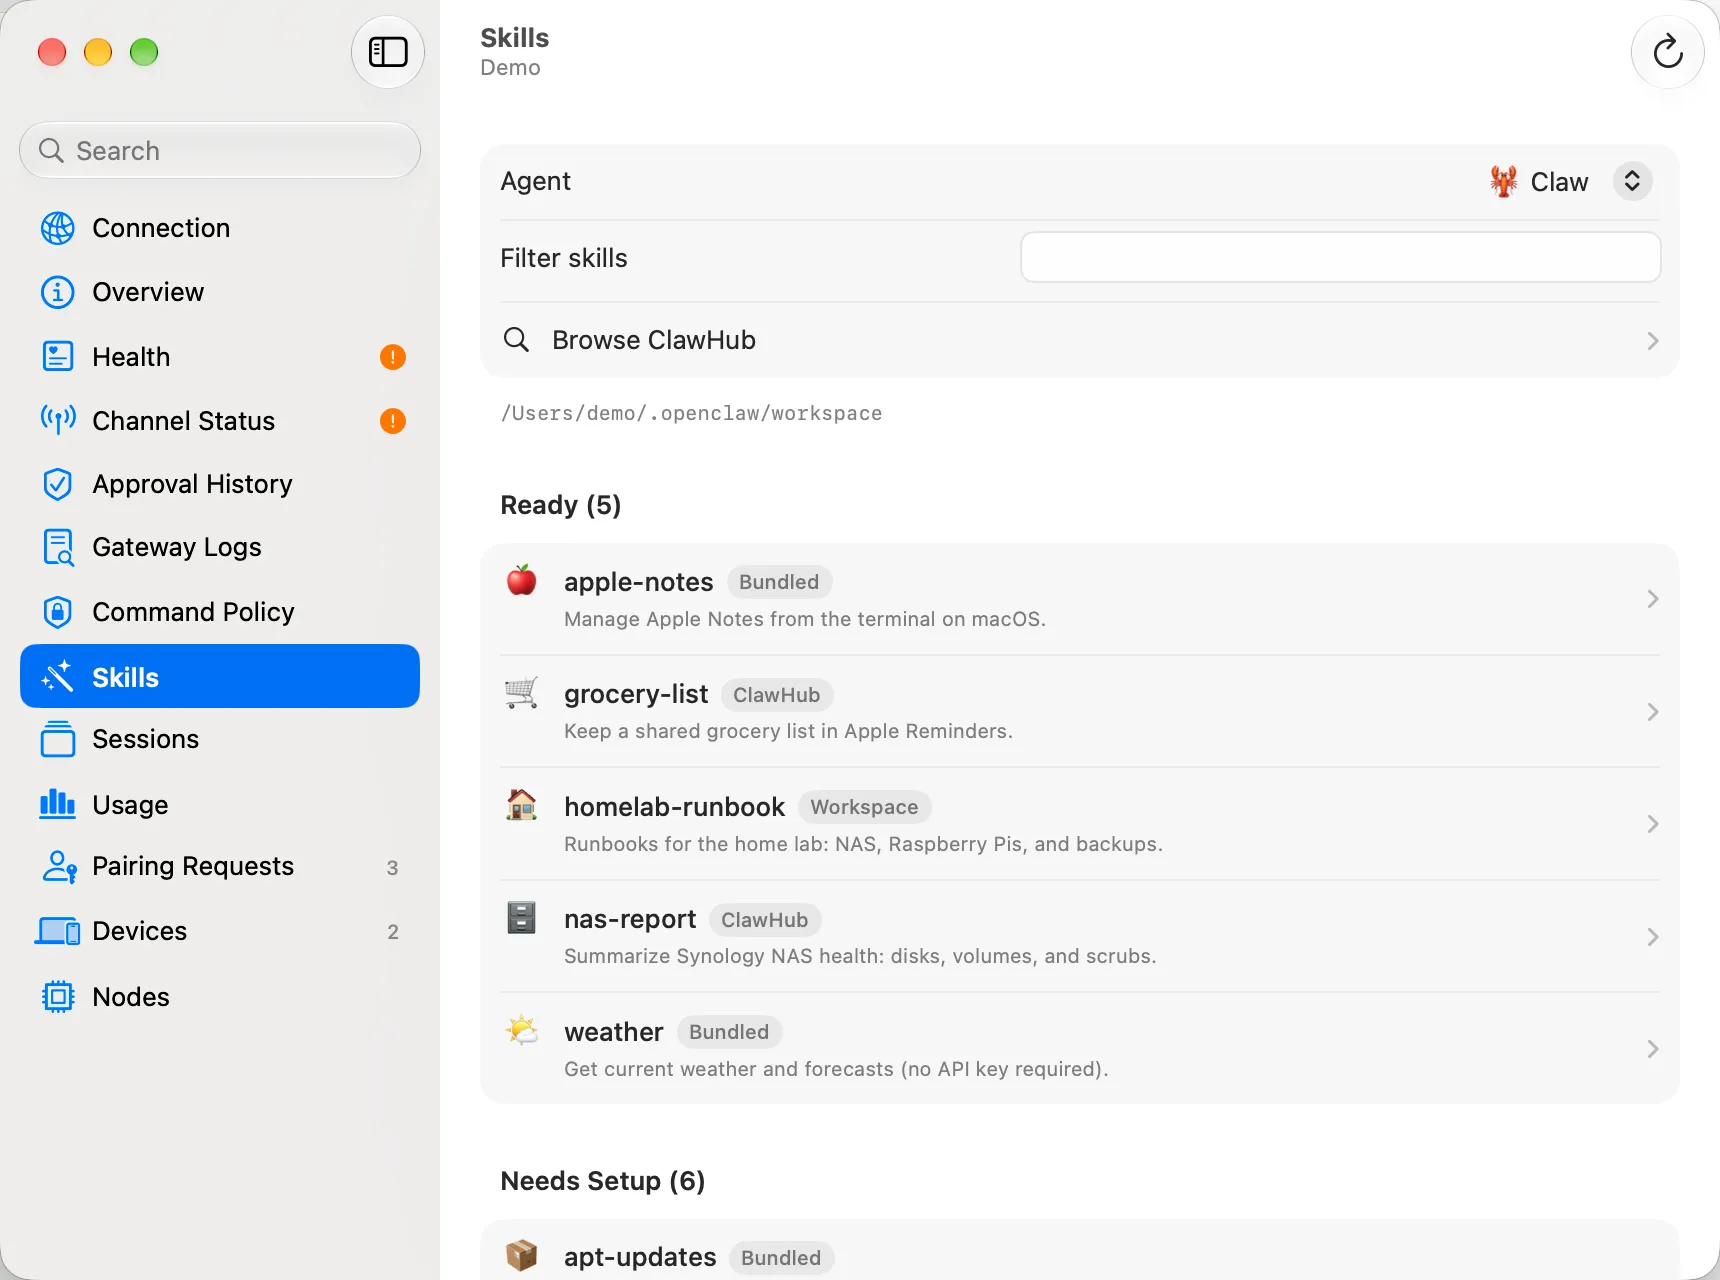Expand grocery-list row chevron
This screenshot has height=1280, width=1720.
click(x=1653, y=712)
